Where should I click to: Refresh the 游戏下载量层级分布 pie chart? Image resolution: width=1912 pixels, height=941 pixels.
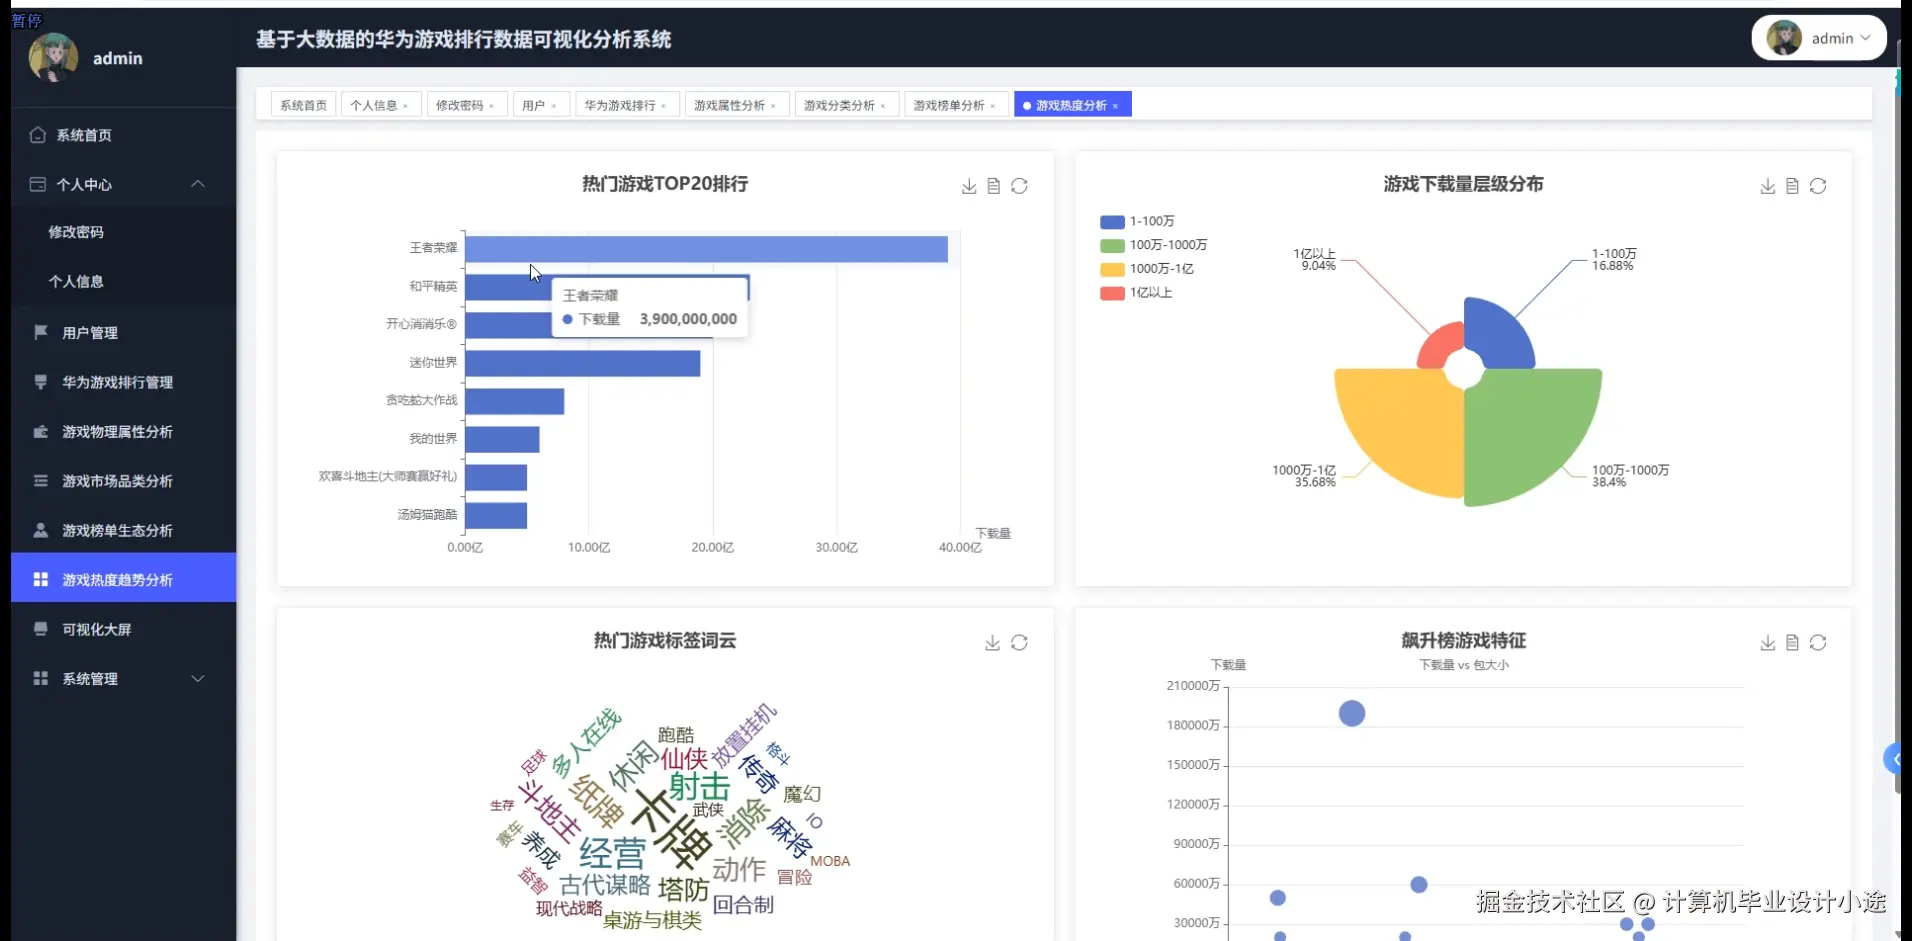click(1819, 186)
